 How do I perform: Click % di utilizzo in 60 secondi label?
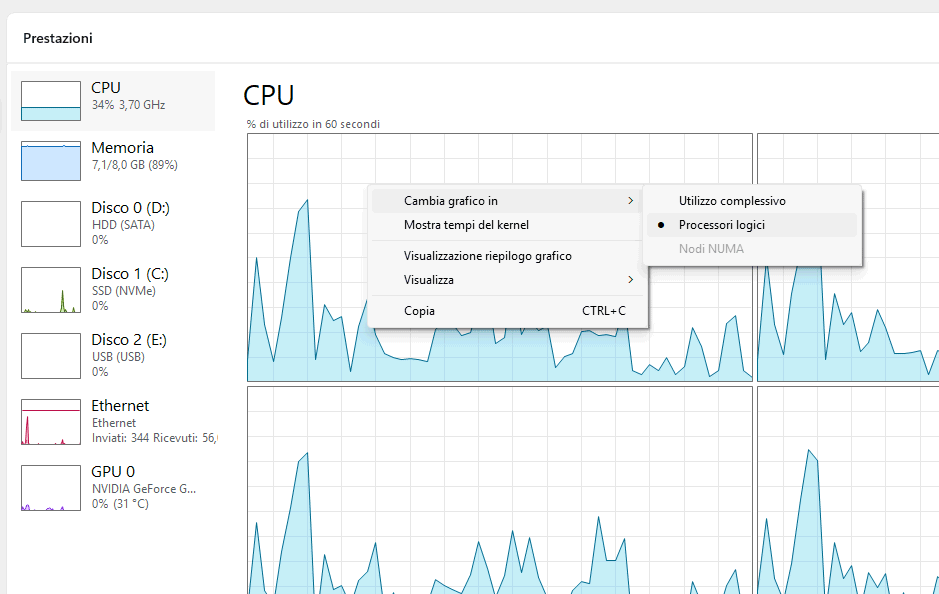(x=313, y=124)
